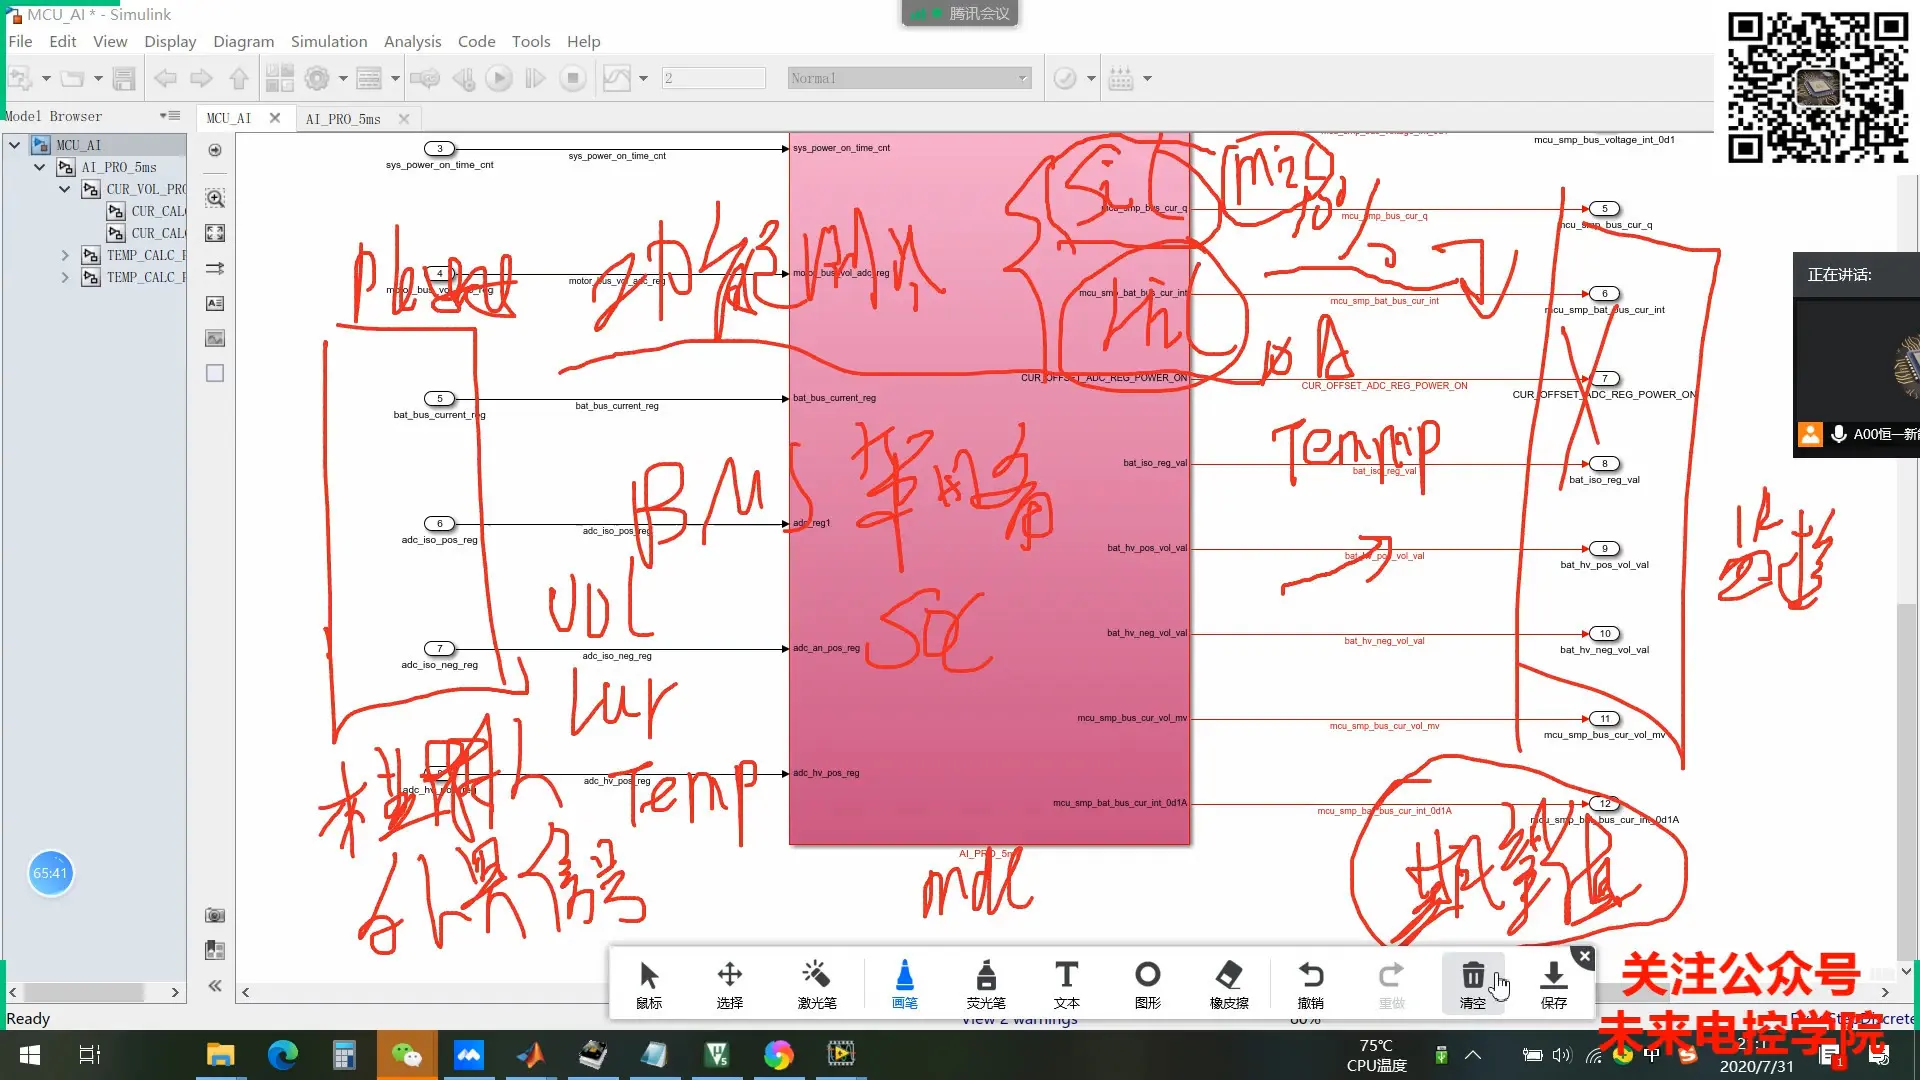The image size is (1920, 1080).
Task: Select the pen drawing tool (画笔)
Action: coord(904,984)
